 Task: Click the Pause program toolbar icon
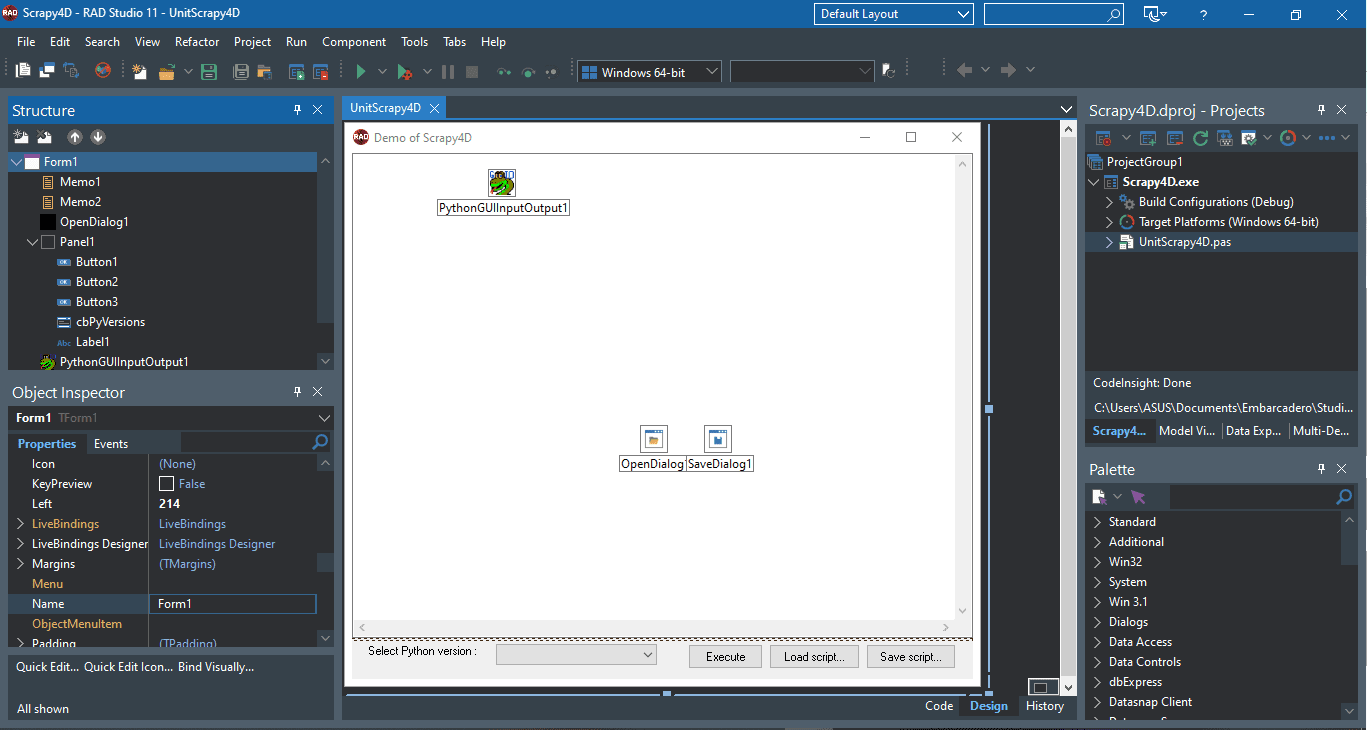448,71
